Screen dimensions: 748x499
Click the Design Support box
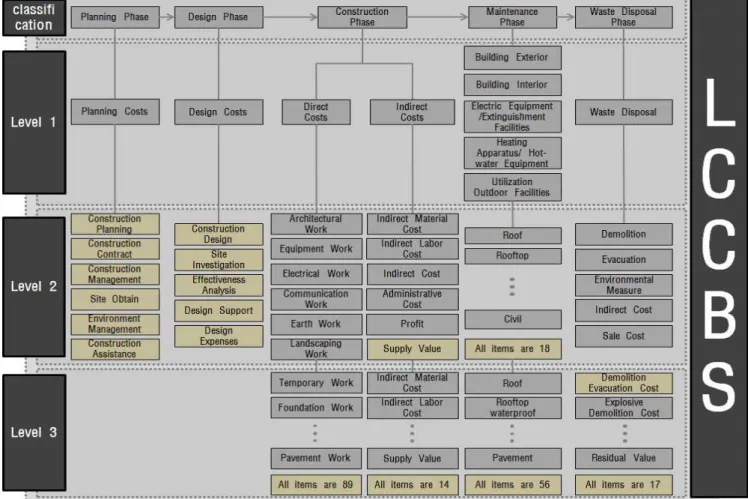[218, 311]
